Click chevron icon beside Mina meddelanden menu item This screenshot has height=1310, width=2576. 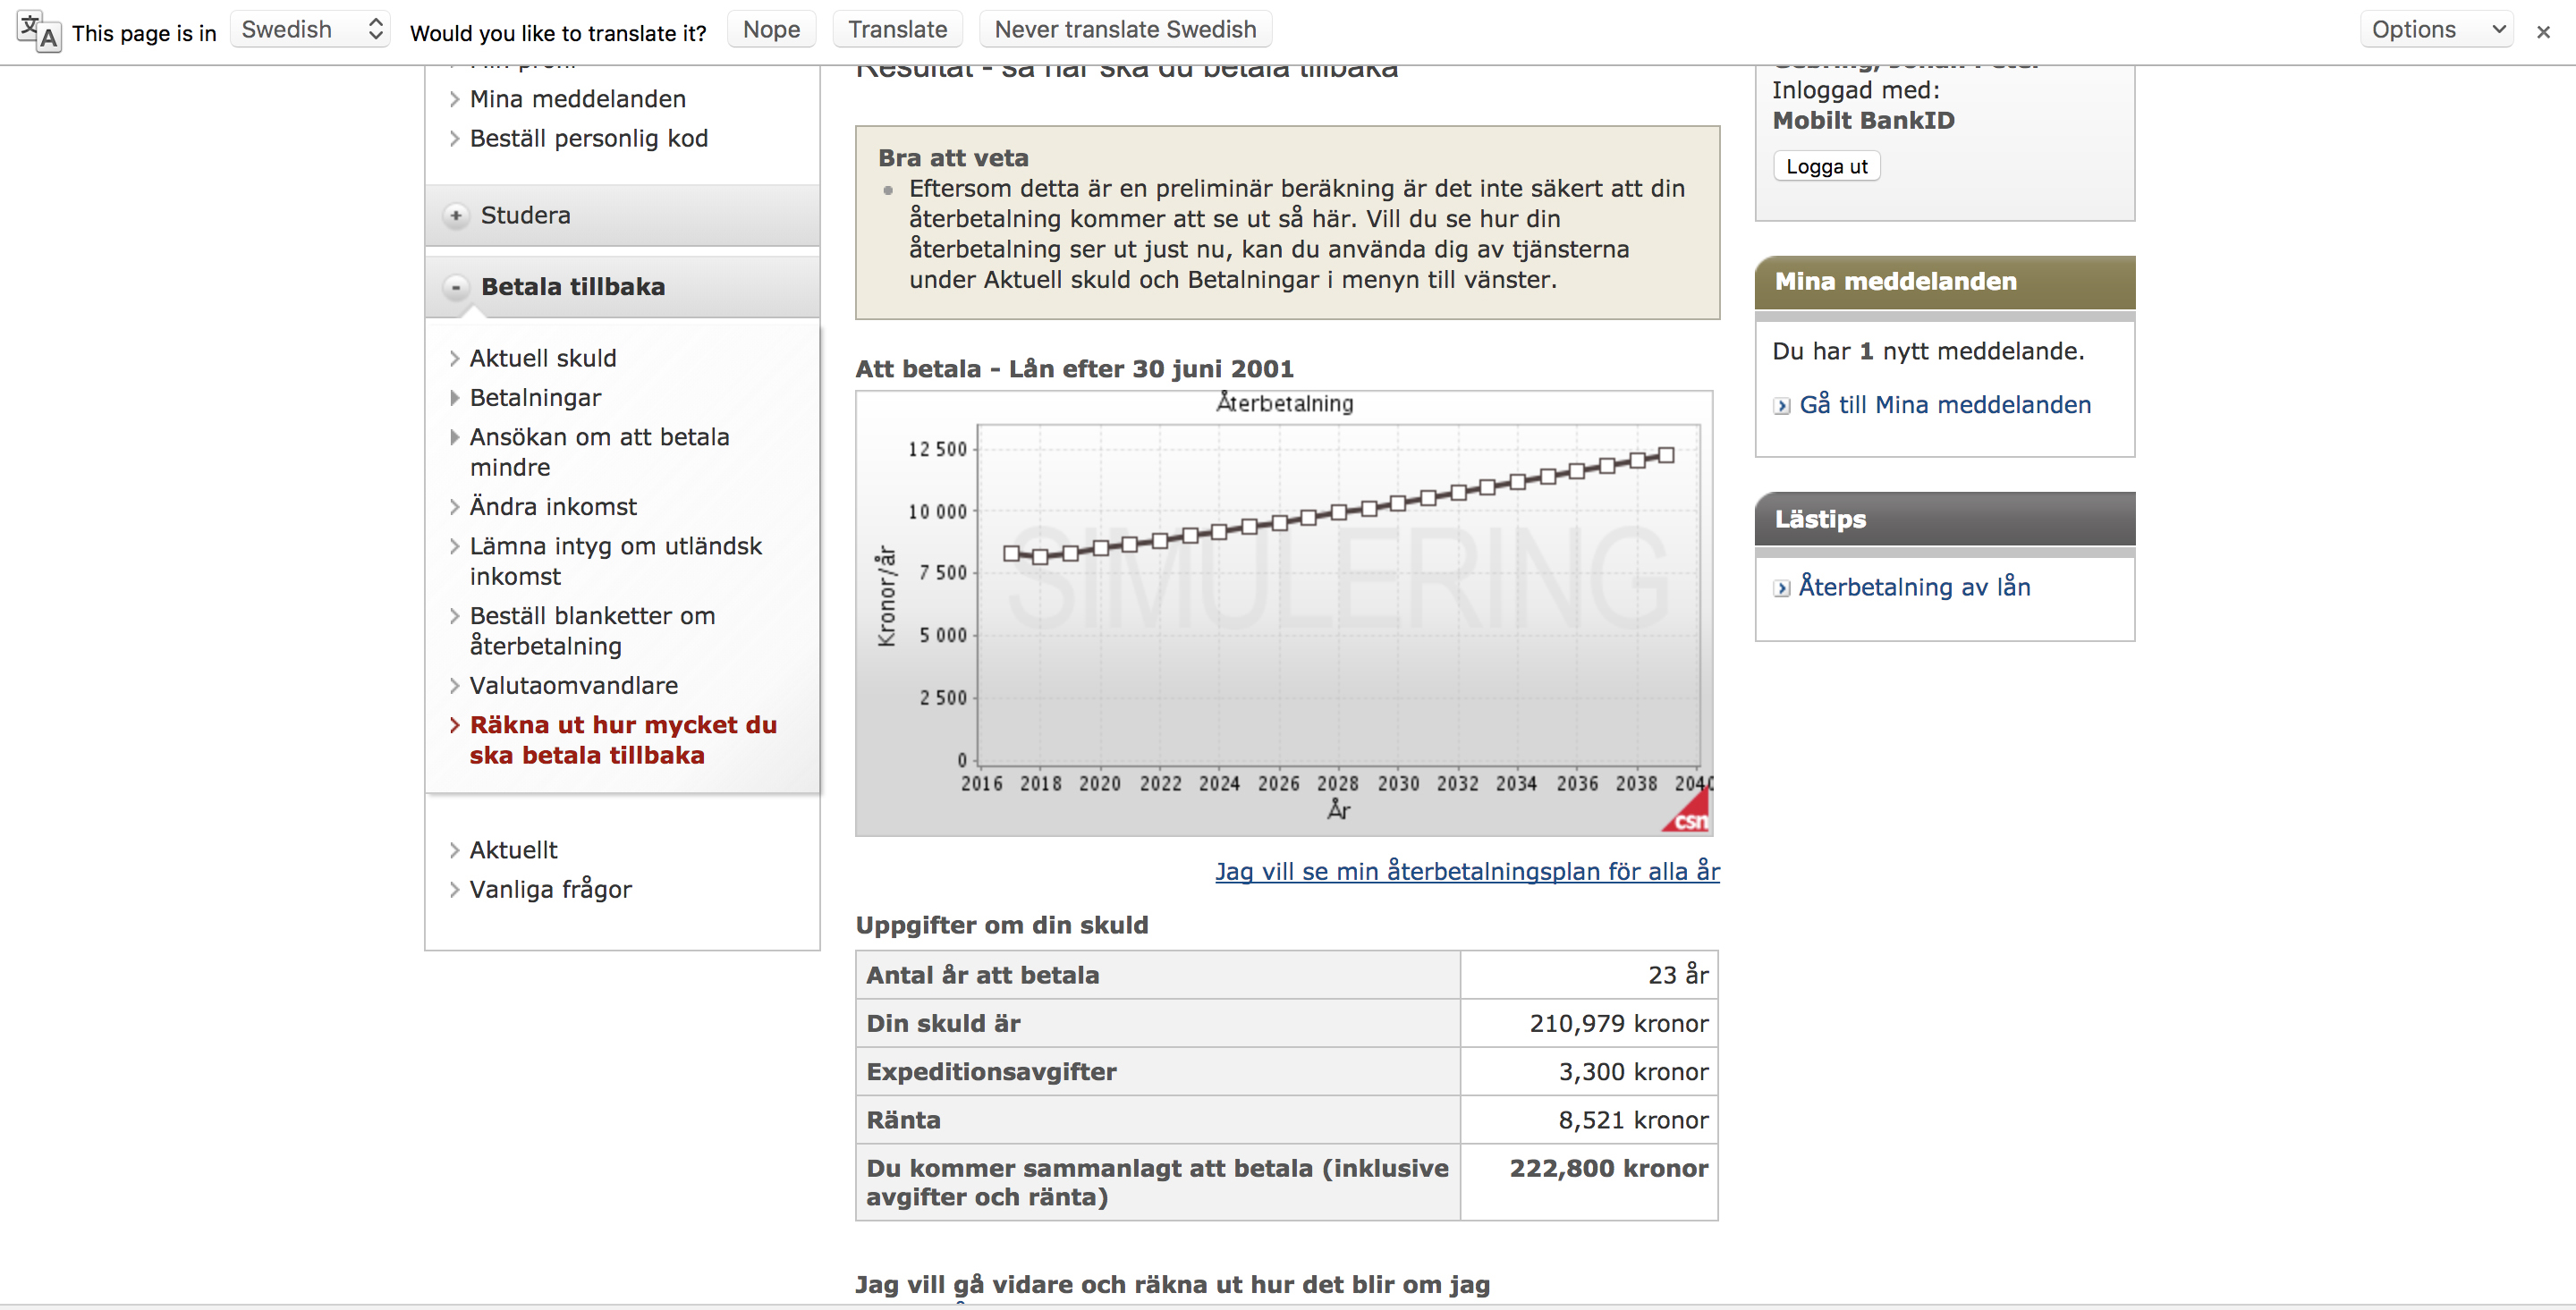click(454, 99)
